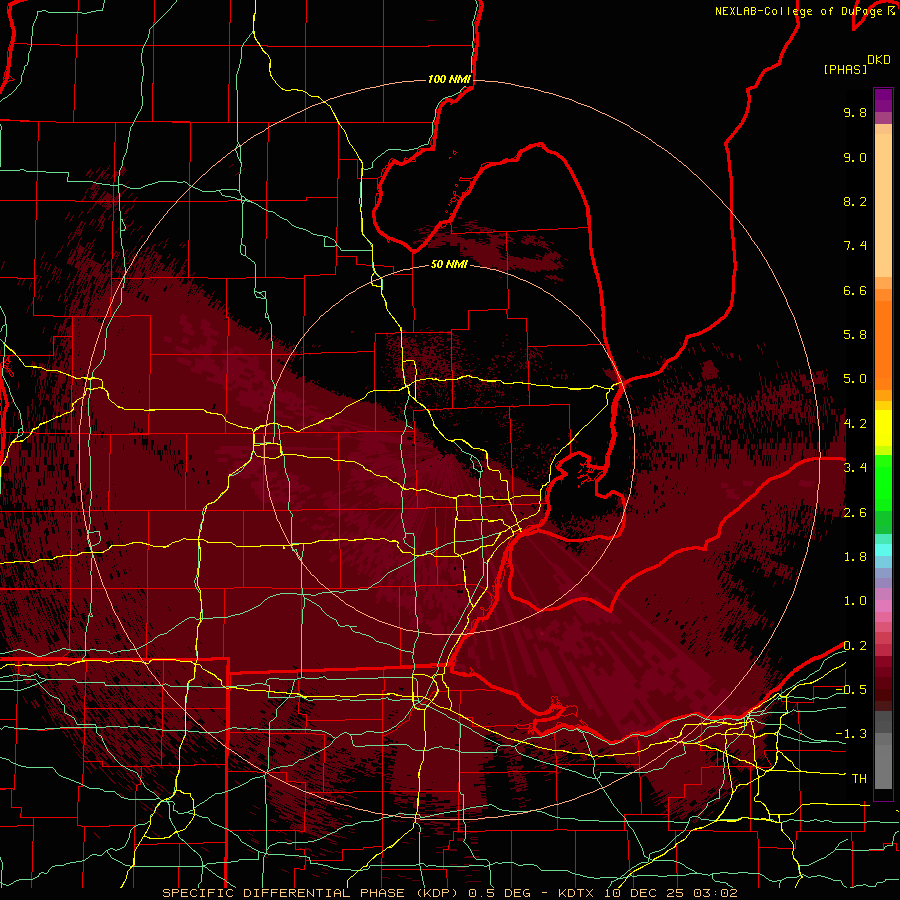Click the 100 NMI range ring label
The image size is (900, 900).
click(x=449, y=79)
